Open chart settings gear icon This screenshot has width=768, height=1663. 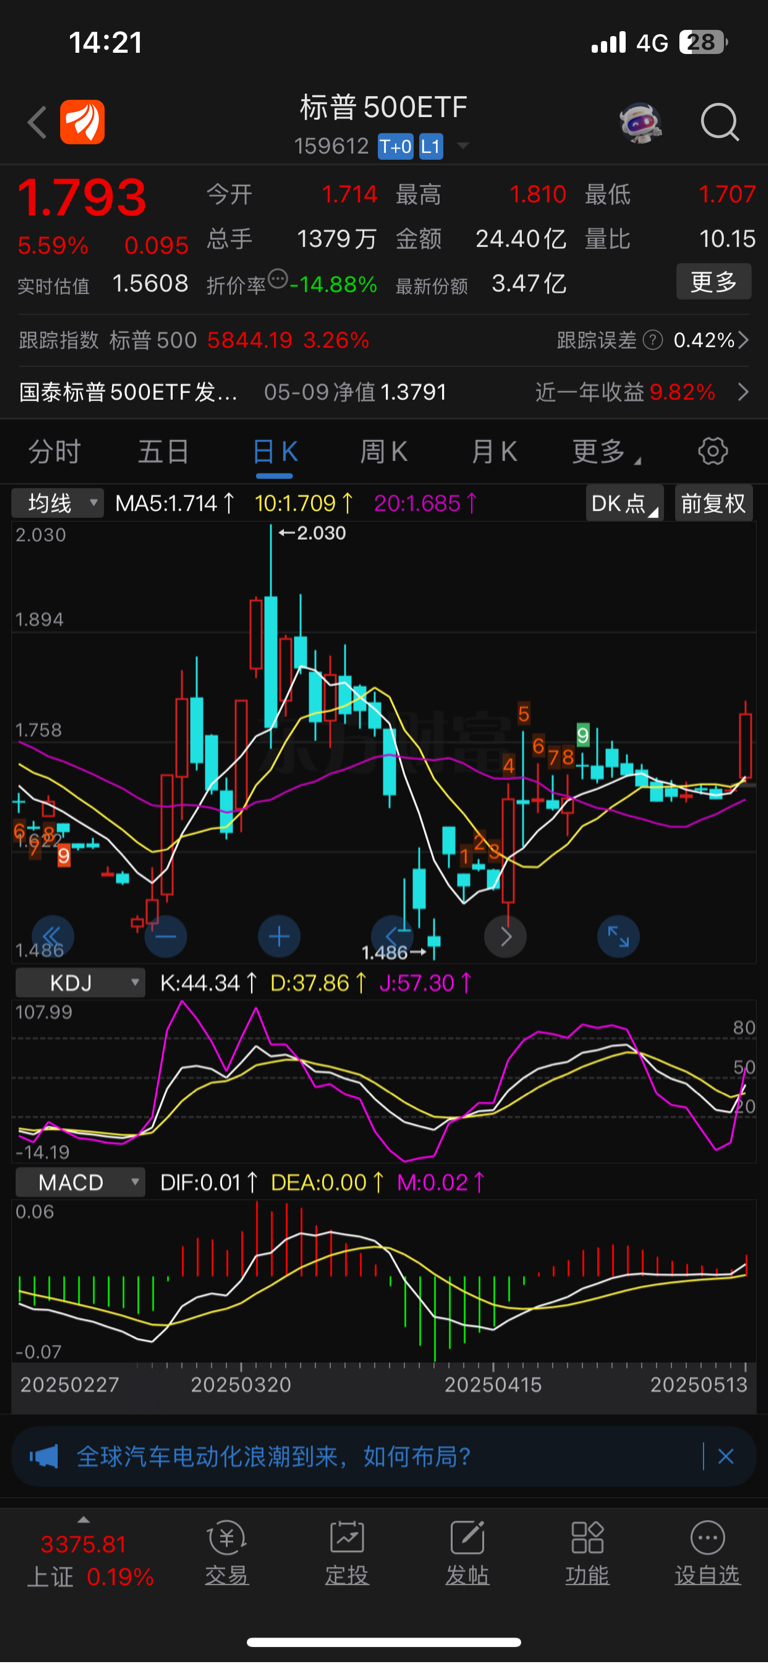[x=713, y=451]
